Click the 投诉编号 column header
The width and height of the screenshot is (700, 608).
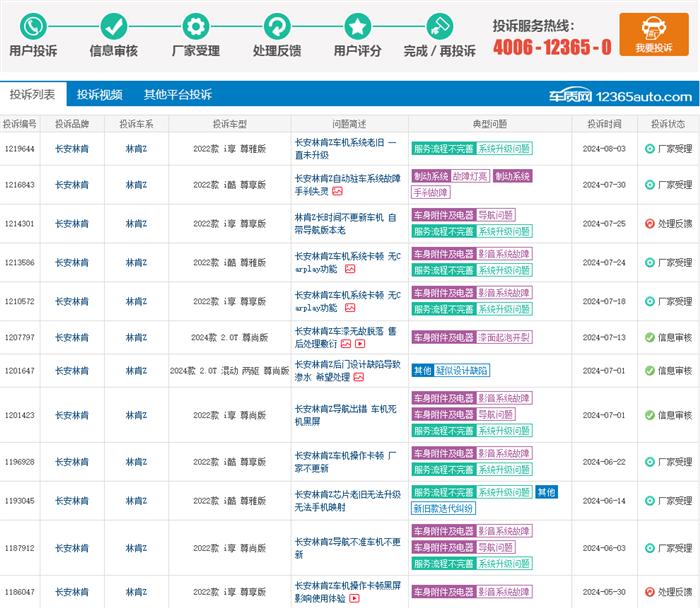(20, 124)
